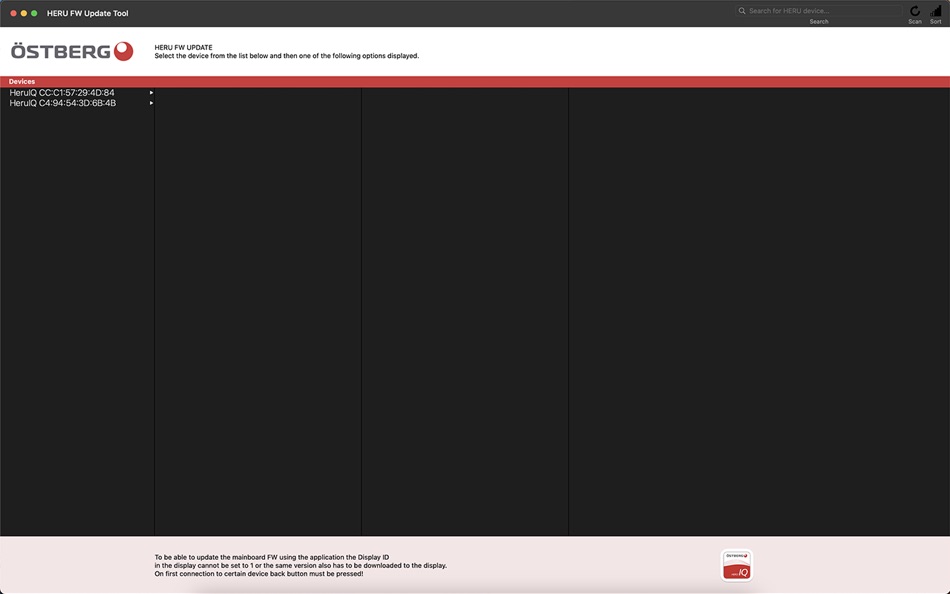950x594 pixels.
Task: Click the HERU FW UPDATE heading text
Action: [x=184, y=47]
